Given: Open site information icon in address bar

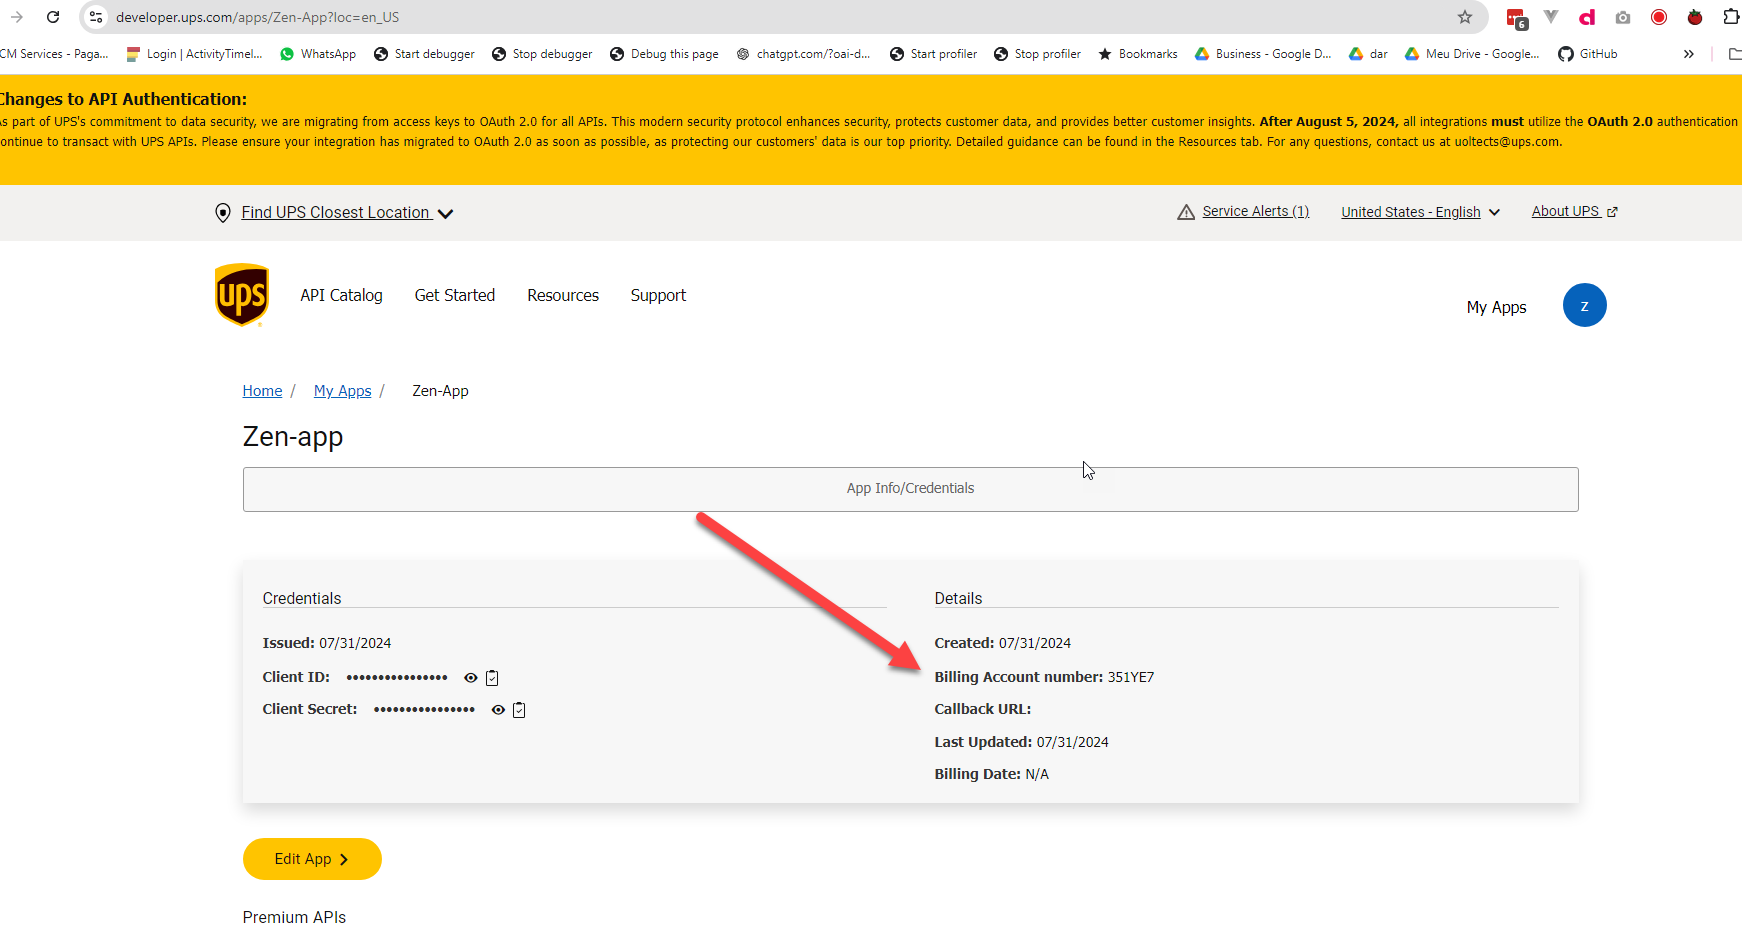Looking at the screenshot, I should 96,17.
